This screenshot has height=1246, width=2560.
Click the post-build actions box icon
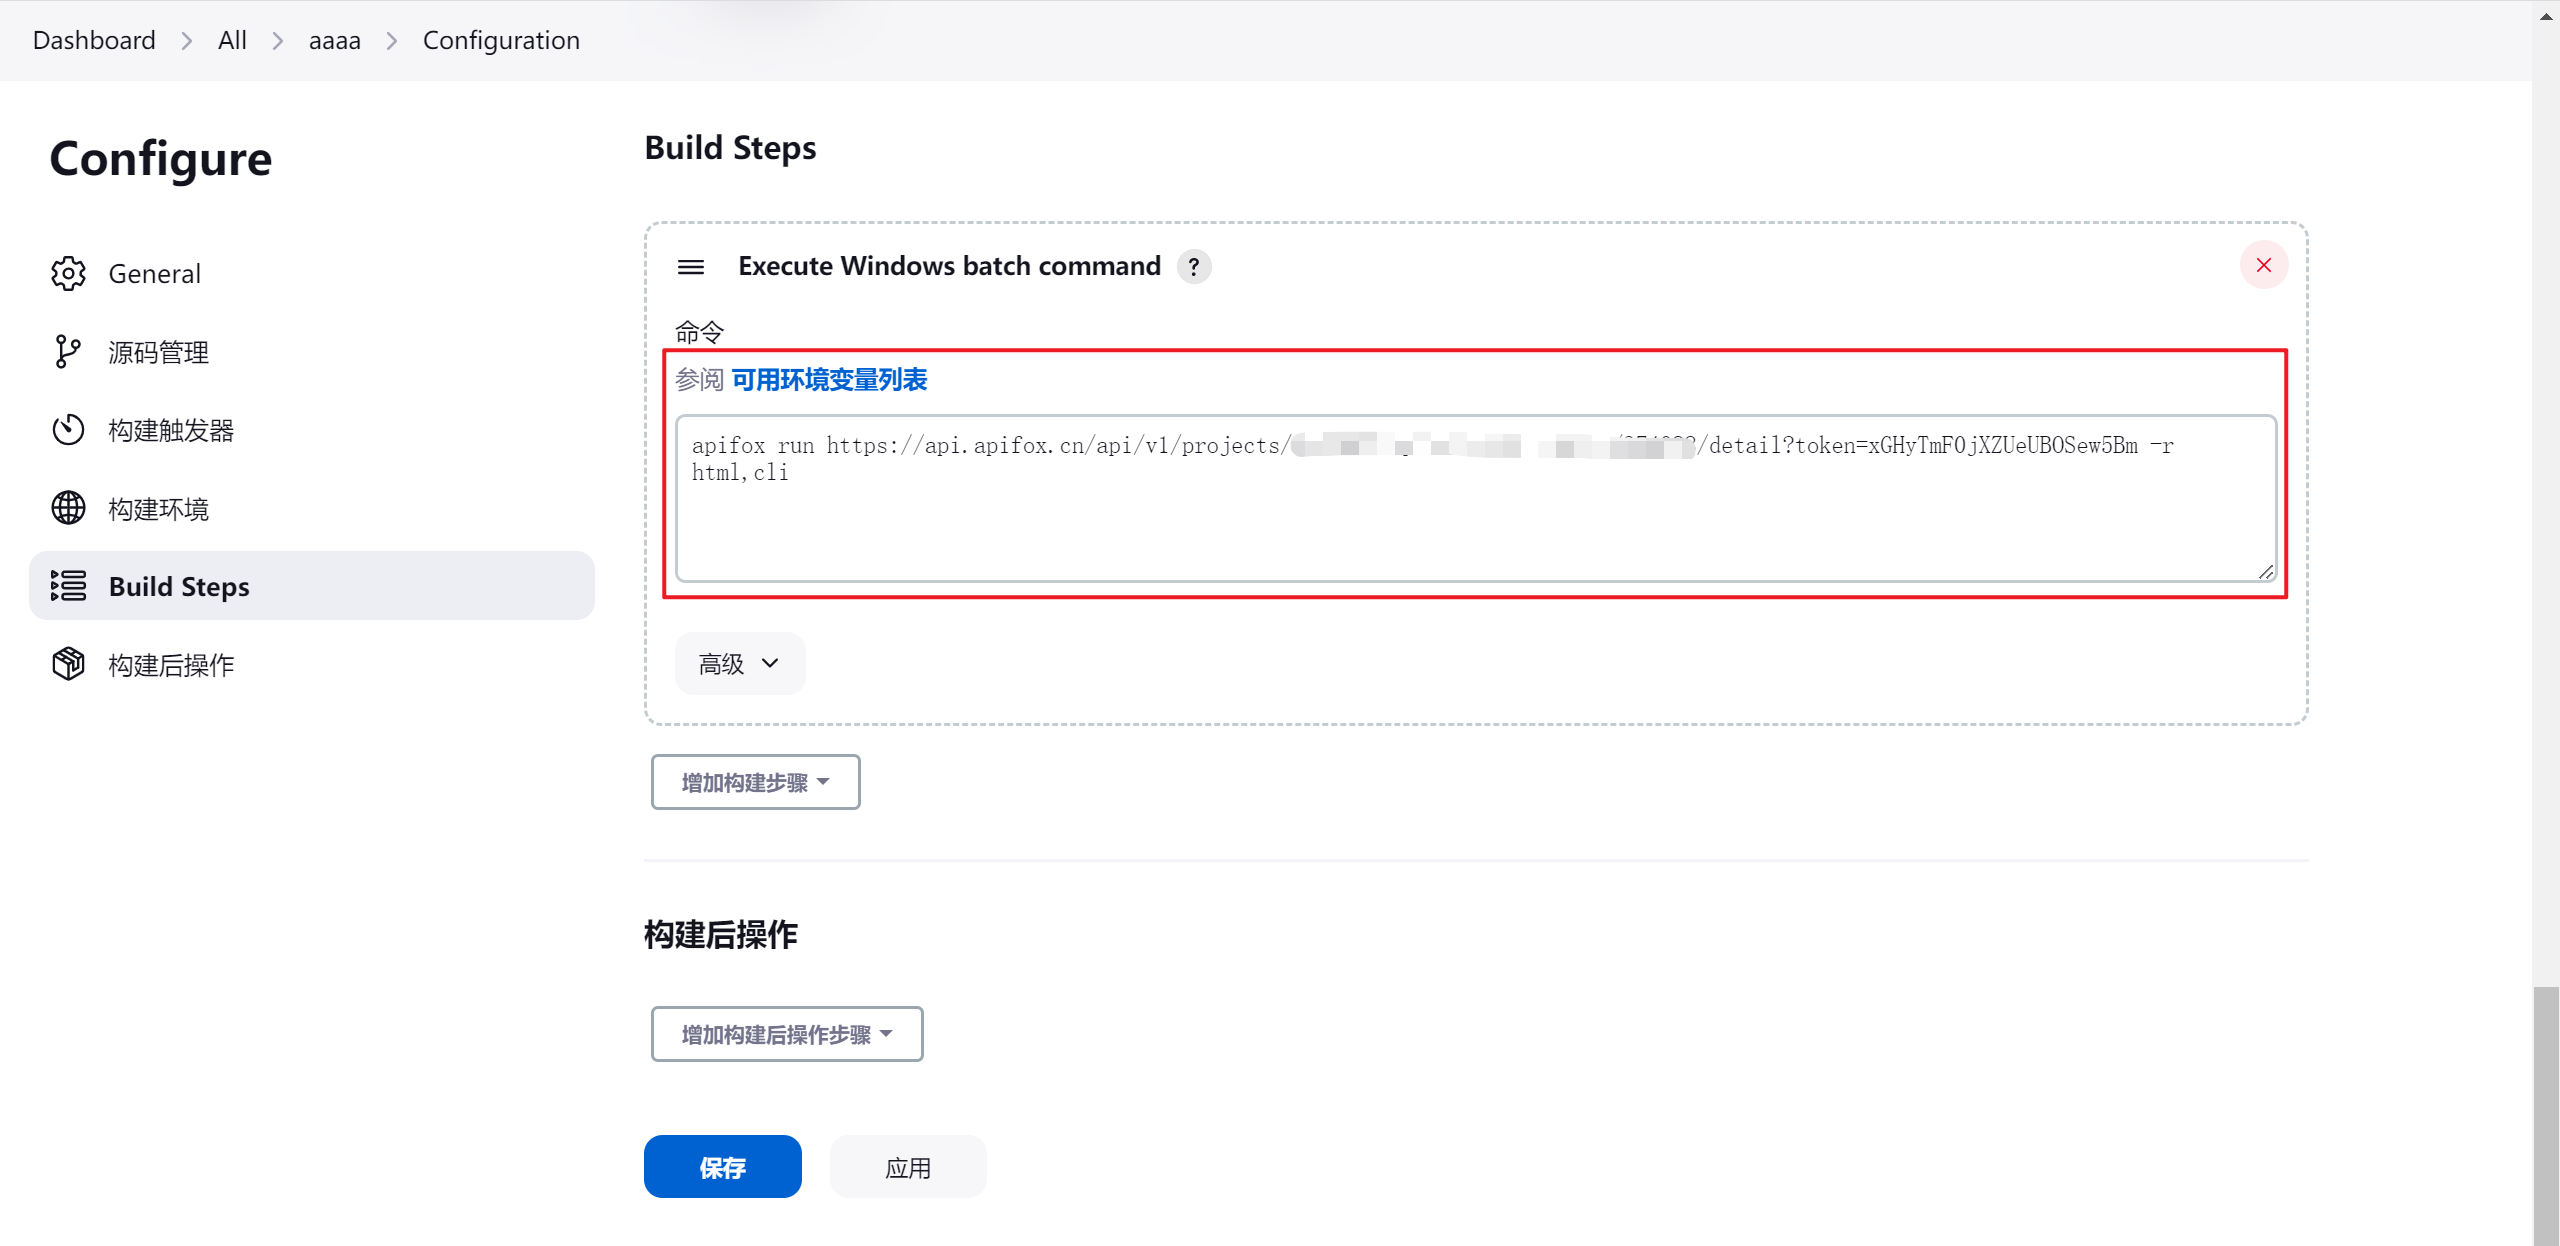click(68, 664)
